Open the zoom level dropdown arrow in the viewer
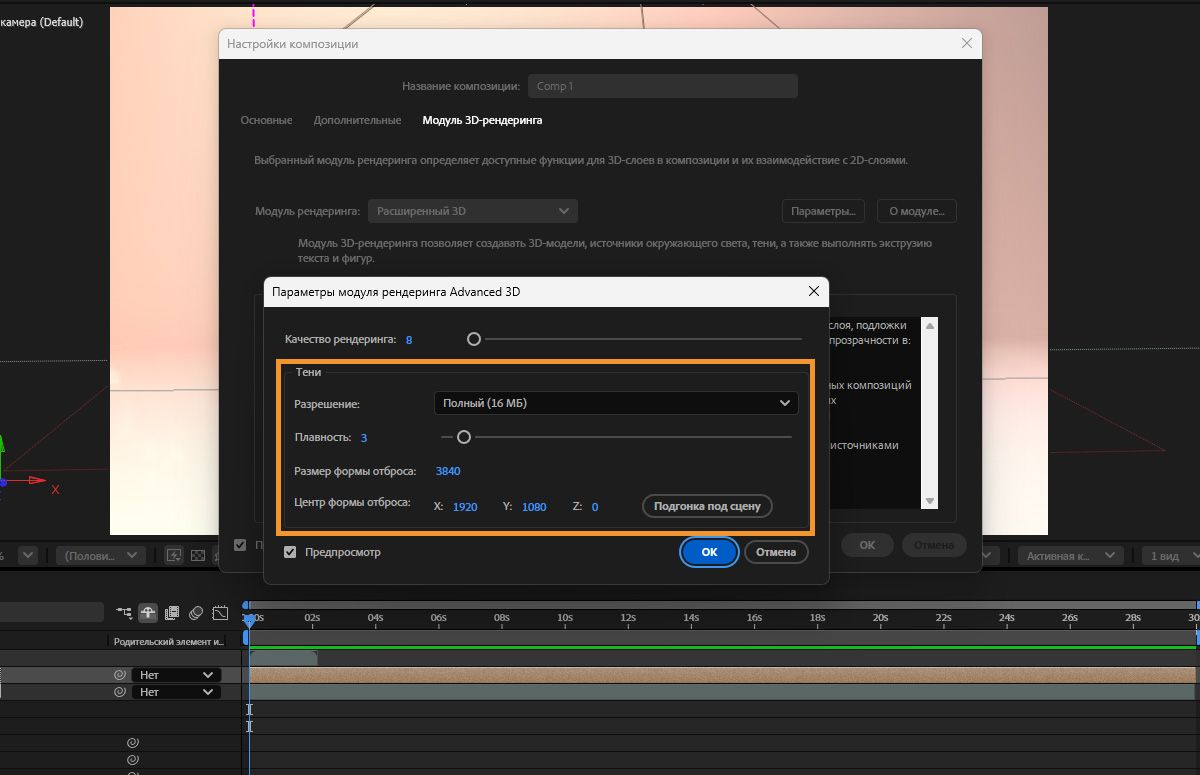The height and width of the screenshot is (775, 1200). 27,555
